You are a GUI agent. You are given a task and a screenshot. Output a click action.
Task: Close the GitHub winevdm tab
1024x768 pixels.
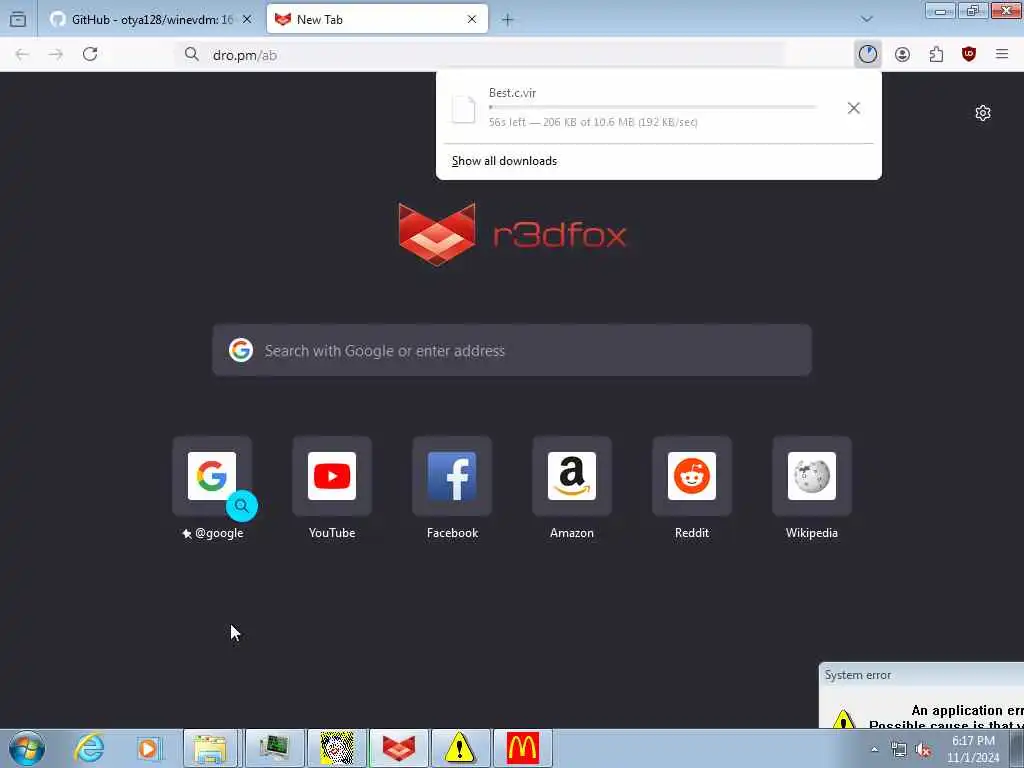coord(247,20)
